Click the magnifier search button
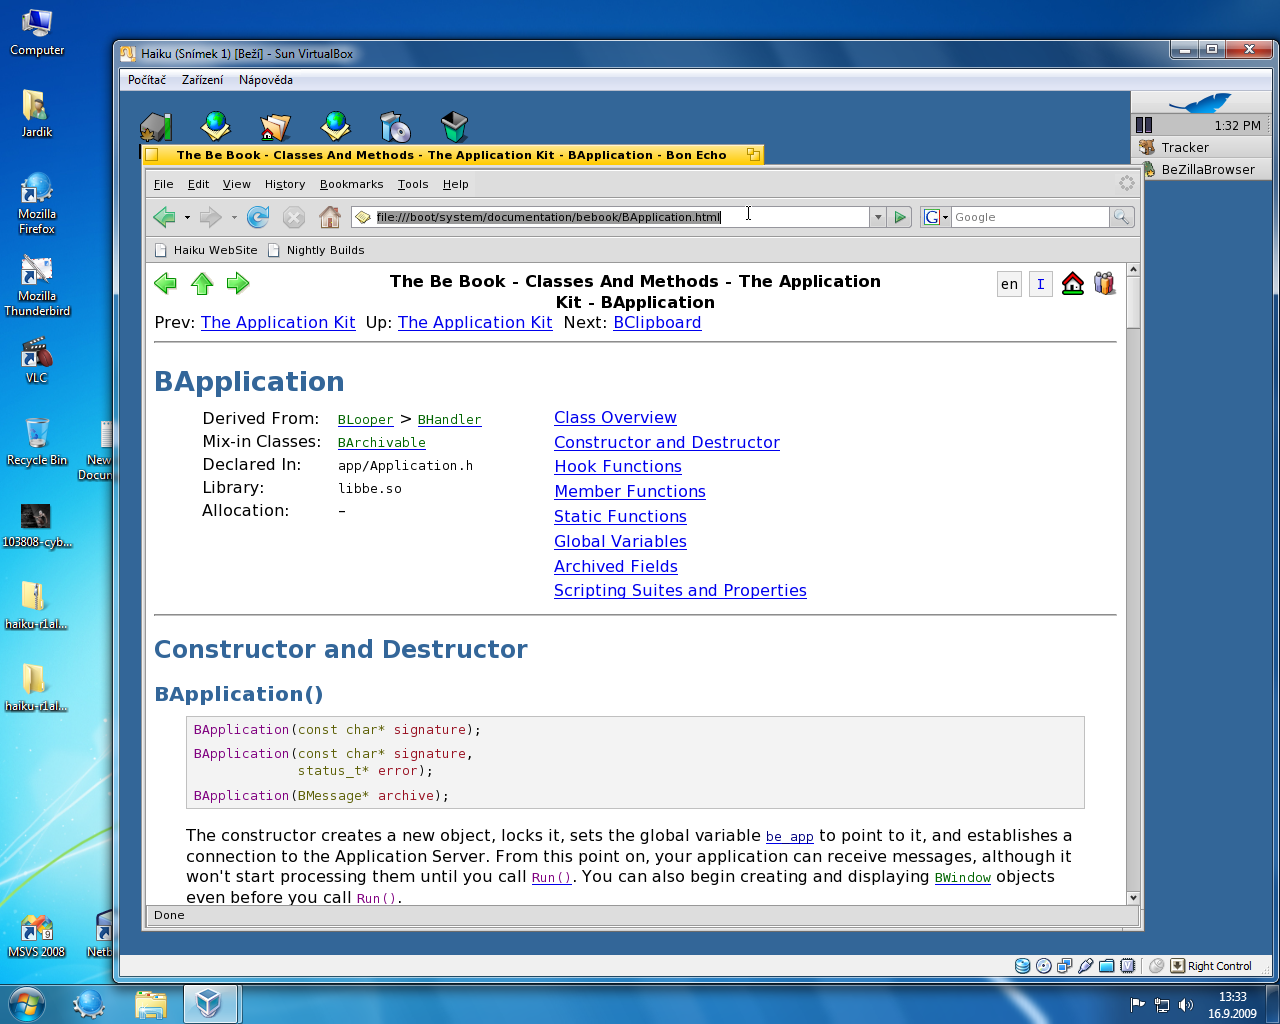The height and width of the screenshot is (1024, 1280). click(1122, 217)
